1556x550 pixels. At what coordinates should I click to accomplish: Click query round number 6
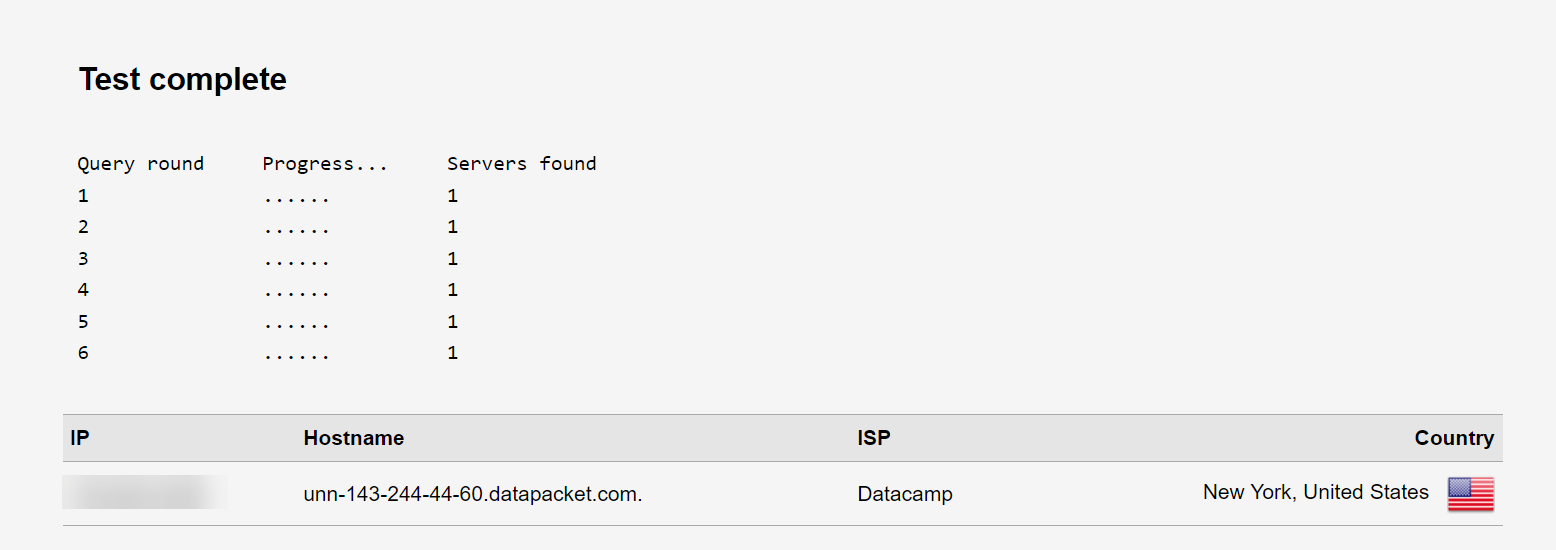pyautogui.click(x=83, y=353)
